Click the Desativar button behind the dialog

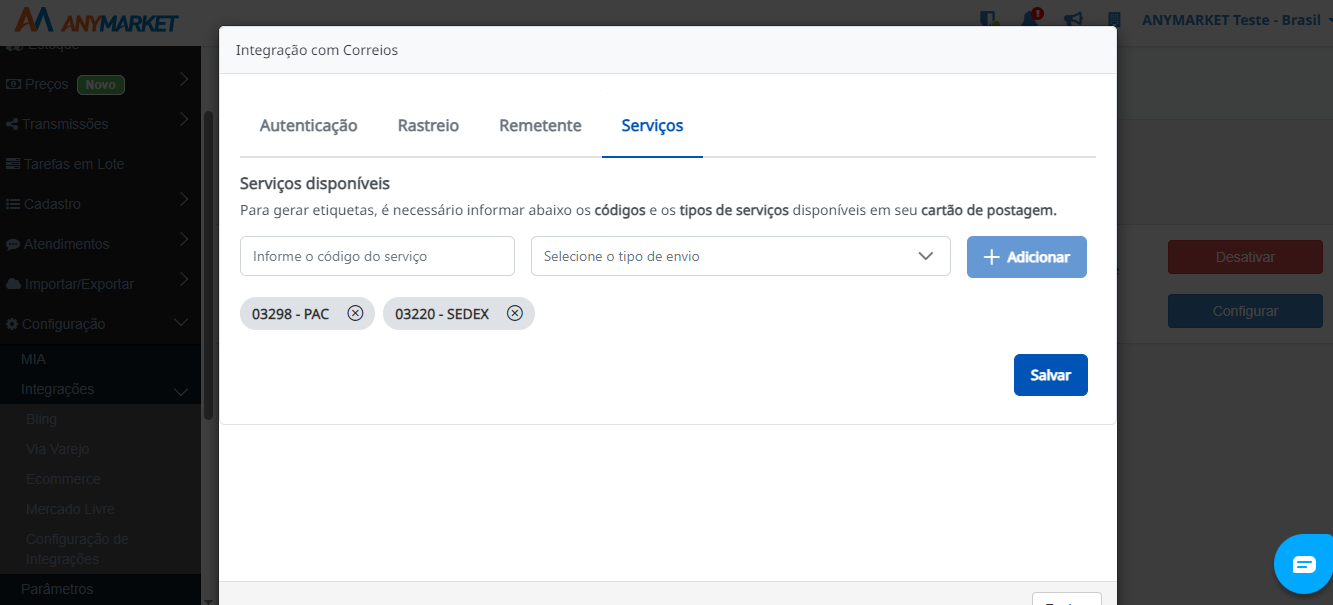[1244, 257]
